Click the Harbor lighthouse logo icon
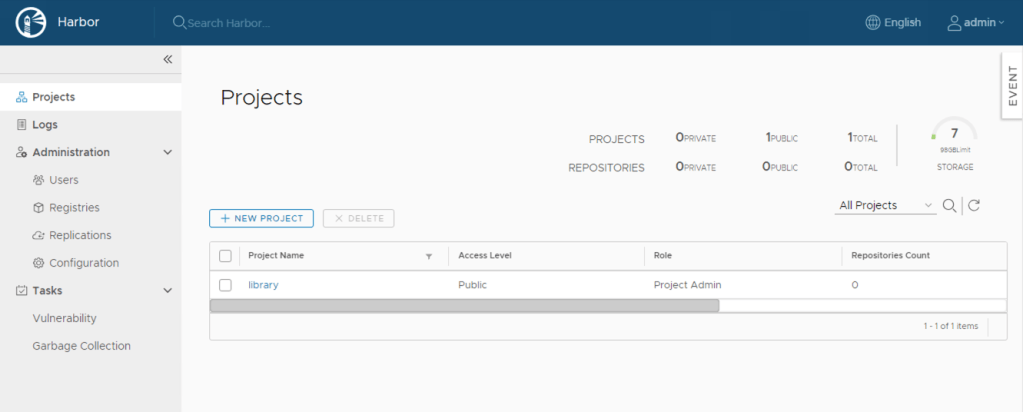Screen dimensions: 1023x412 click(x=31, y=22)
